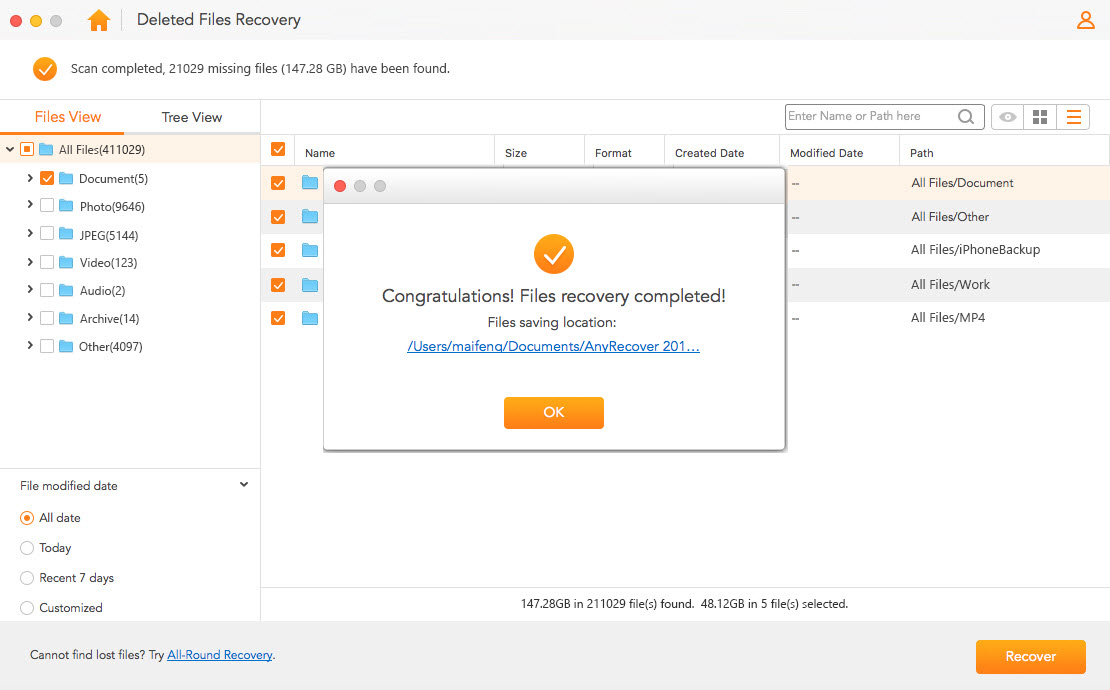
Task: Select the orange list view icon
Action: pos(1073,116)
